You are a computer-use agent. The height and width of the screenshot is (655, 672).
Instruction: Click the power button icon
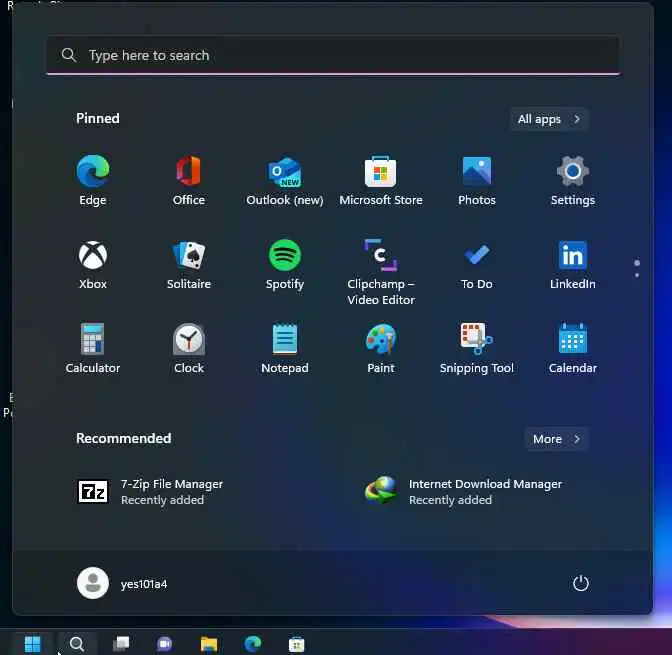pos(581,583)
